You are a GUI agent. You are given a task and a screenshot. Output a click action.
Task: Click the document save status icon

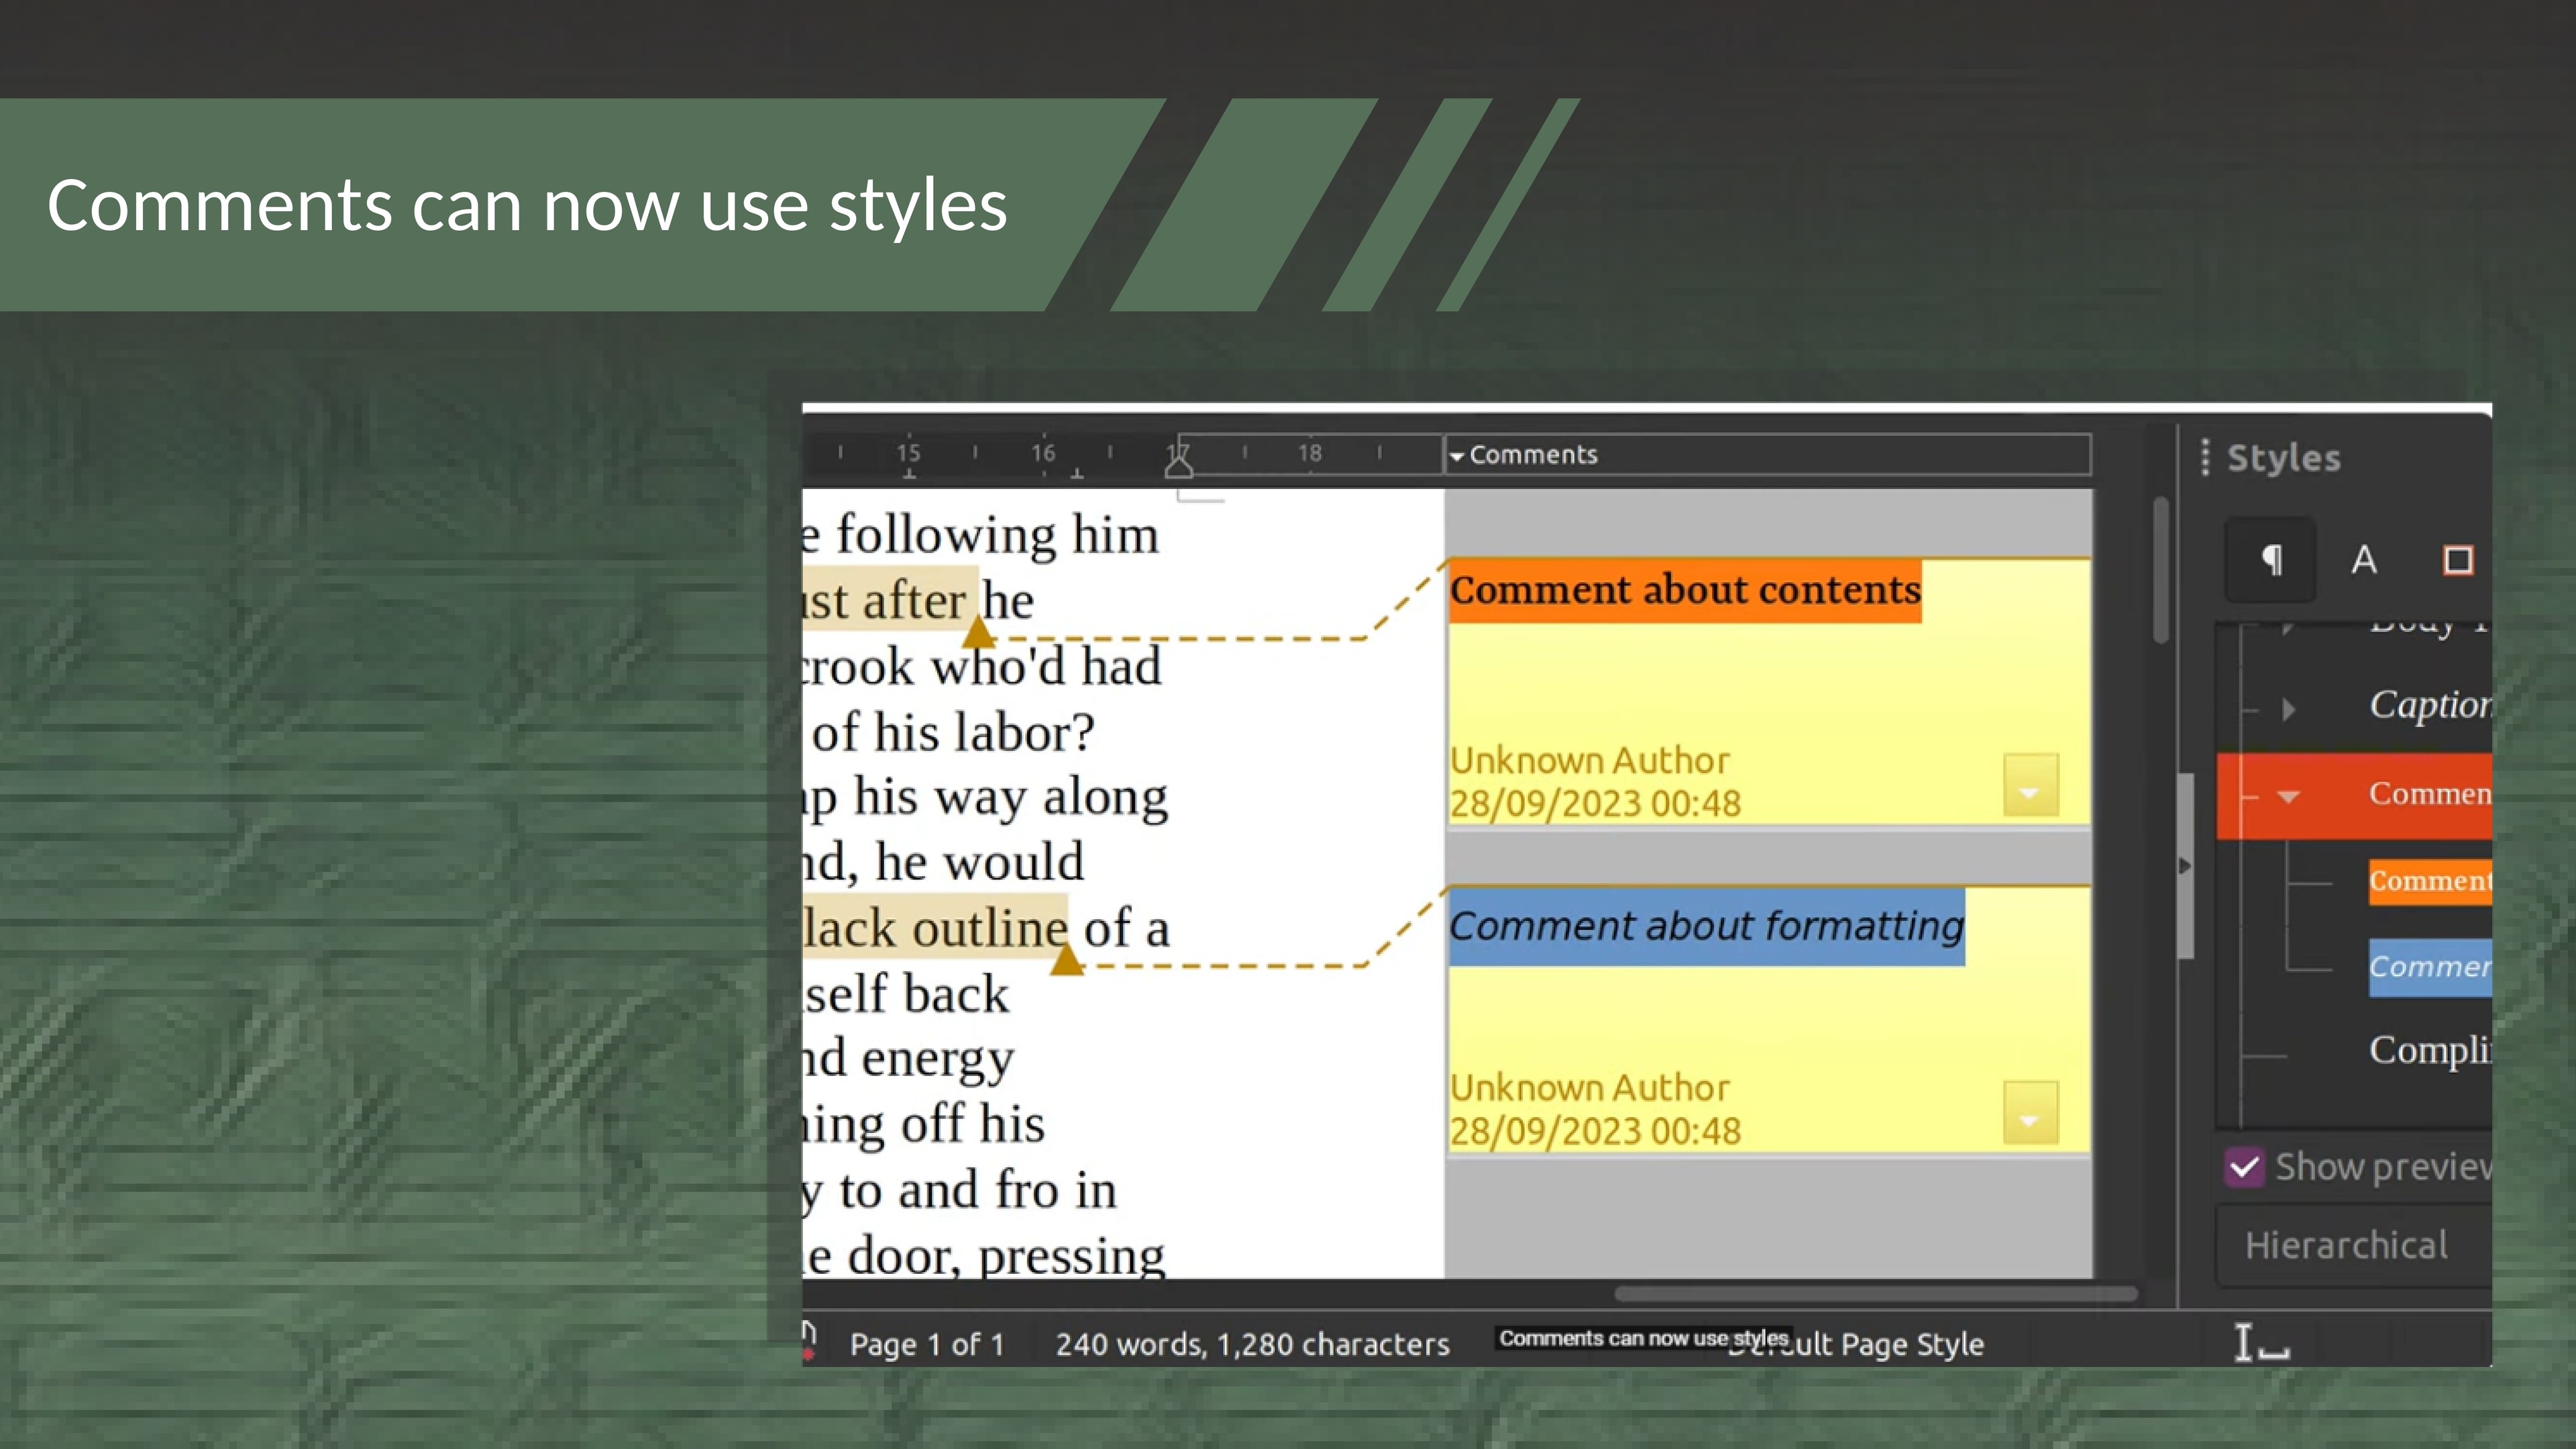tap(808, 1341)
